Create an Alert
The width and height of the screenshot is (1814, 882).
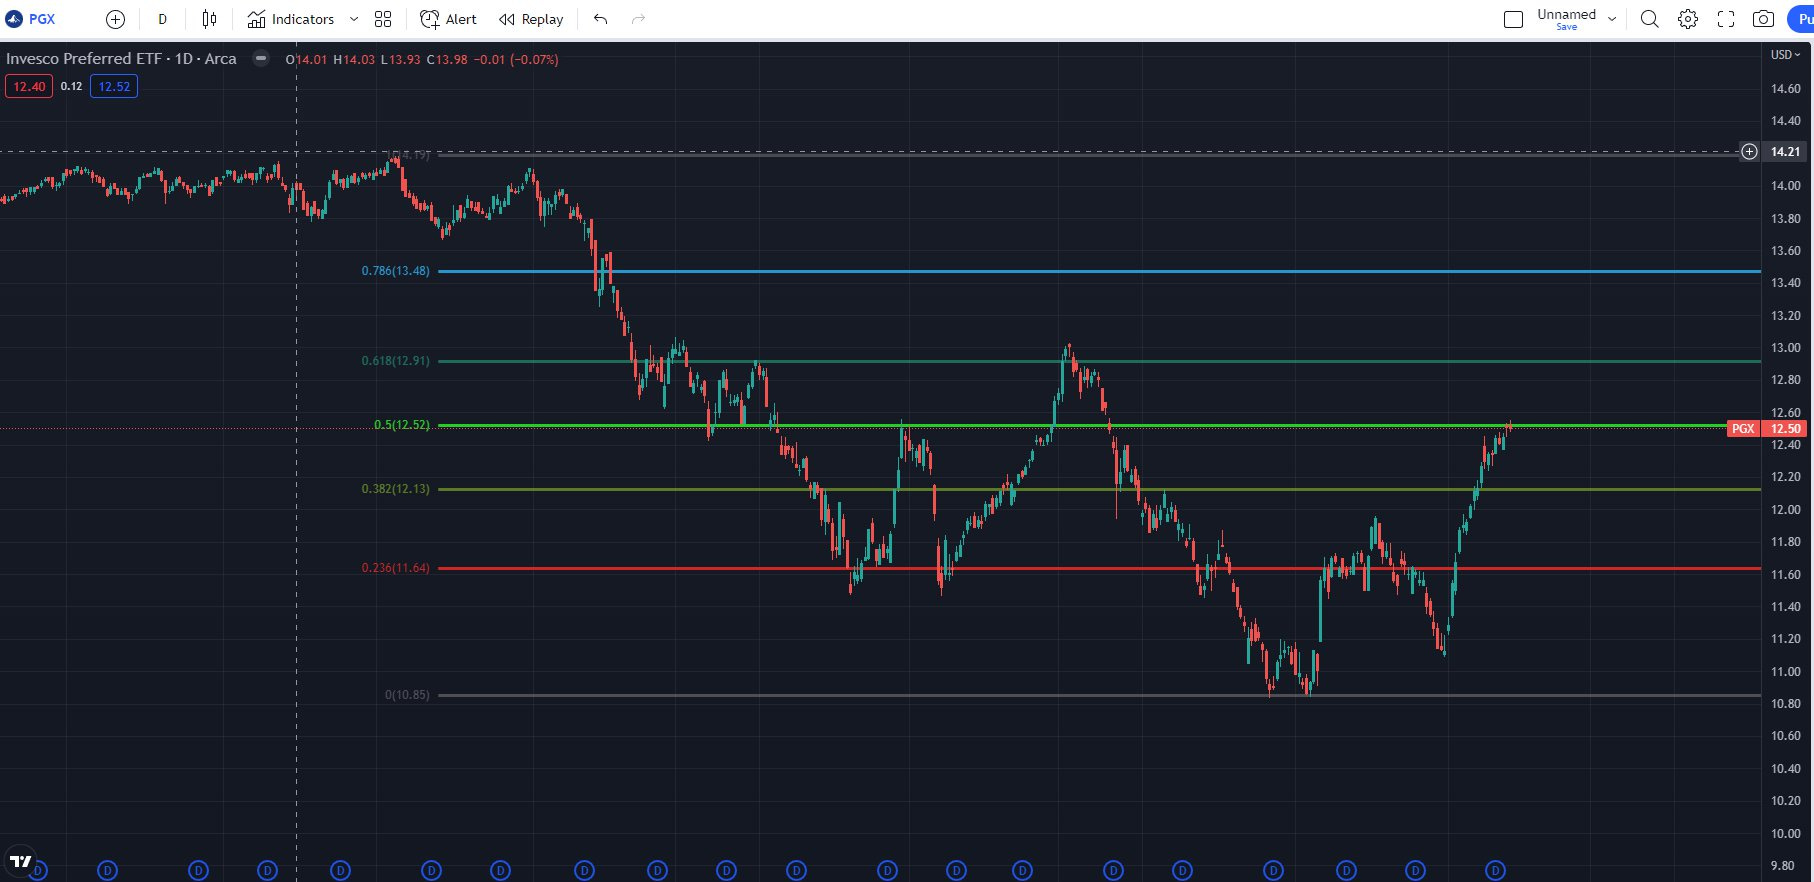(x=448, y=19)
